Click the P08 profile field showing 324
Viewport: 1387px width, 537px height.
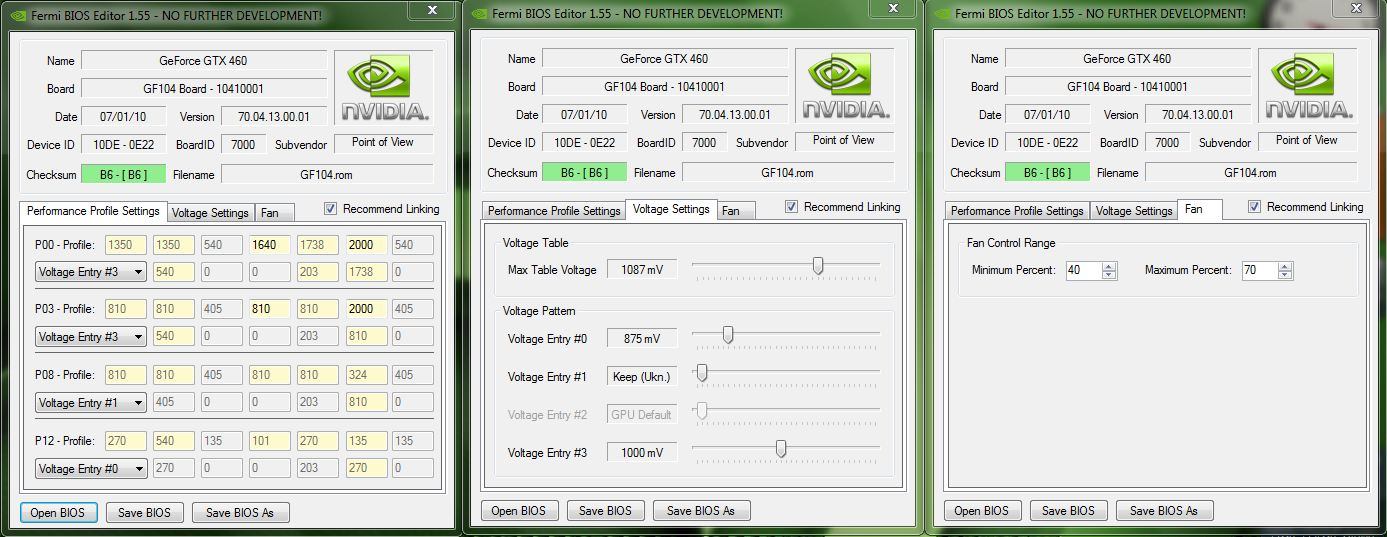(367, 375)
